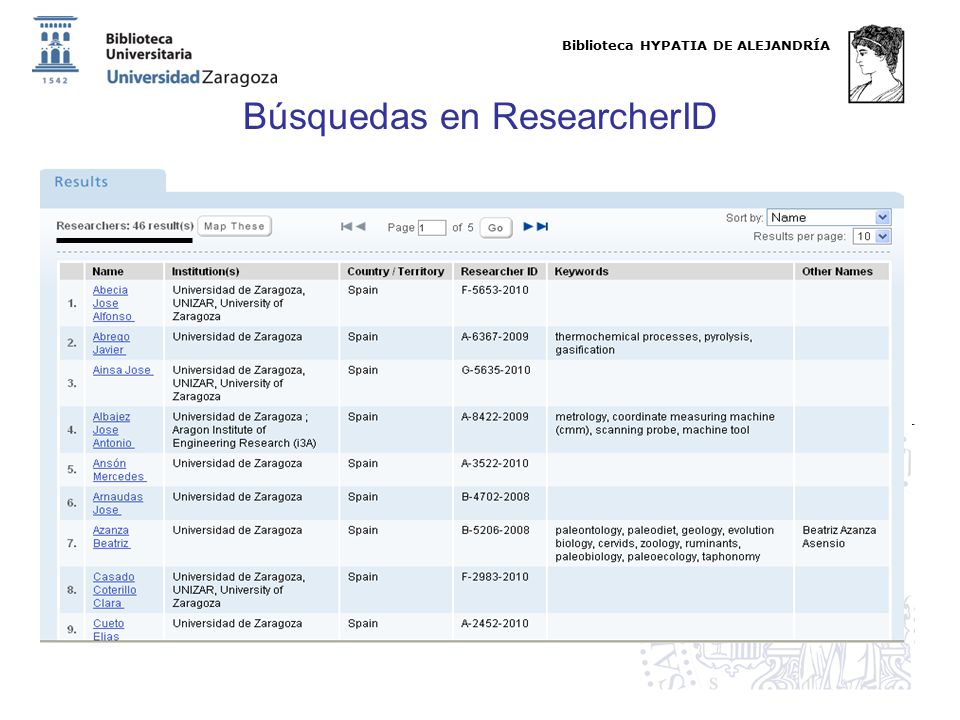960x720 pixels.
Task: Click the Researcher ID column header
Action: click(499, 271)
